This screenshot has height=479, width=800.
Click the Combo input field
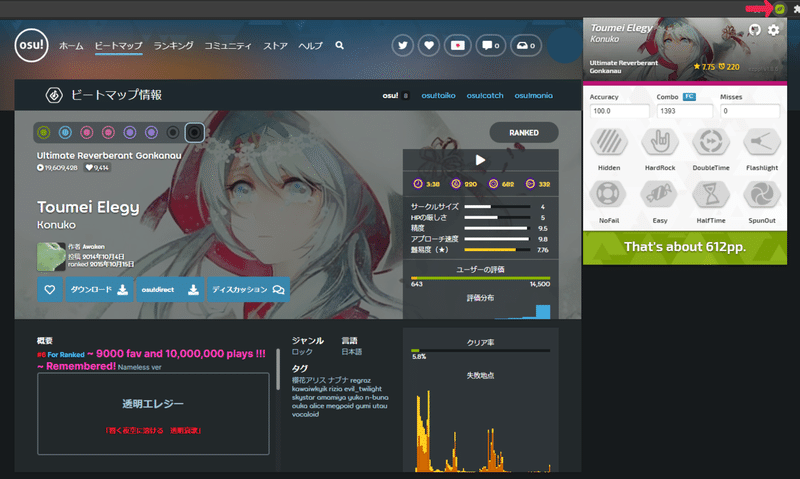pos(684,111)
